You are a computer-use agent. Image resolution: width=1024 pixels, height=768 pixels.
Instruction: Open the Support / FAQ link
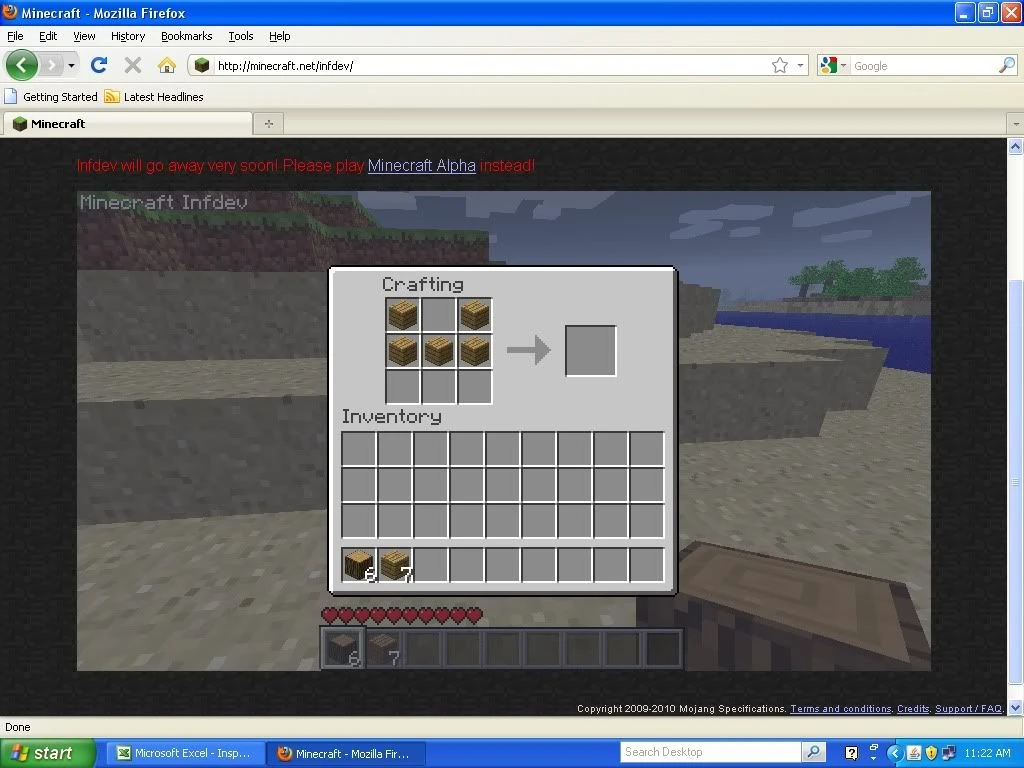[968, 709]
